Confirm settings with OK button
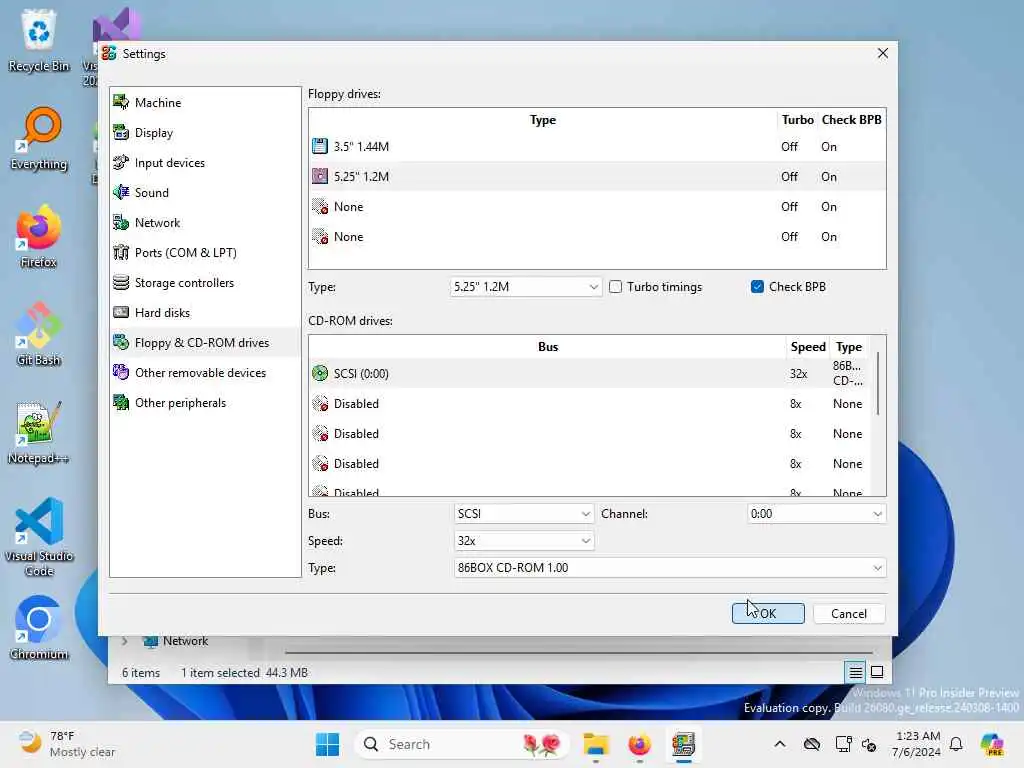 pyautogui.click(x=768, y=613)
